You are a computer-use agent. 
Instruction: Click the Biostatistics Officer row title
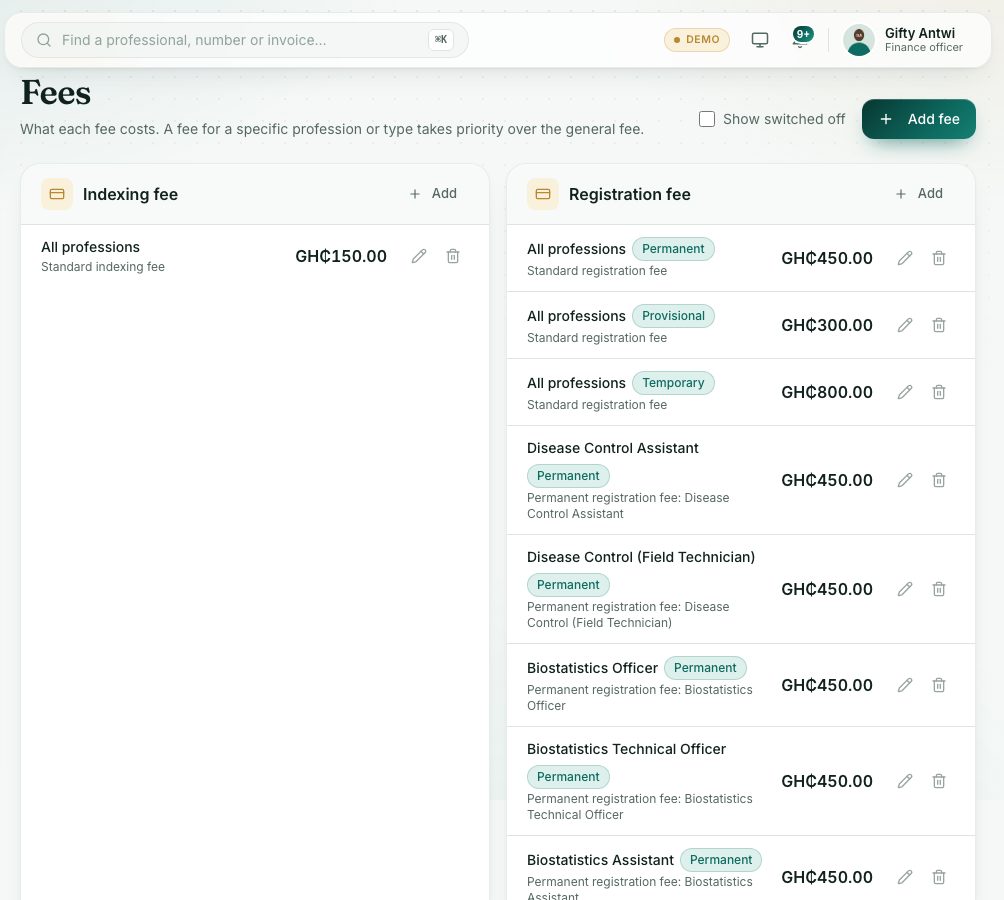tap(592, 668)
